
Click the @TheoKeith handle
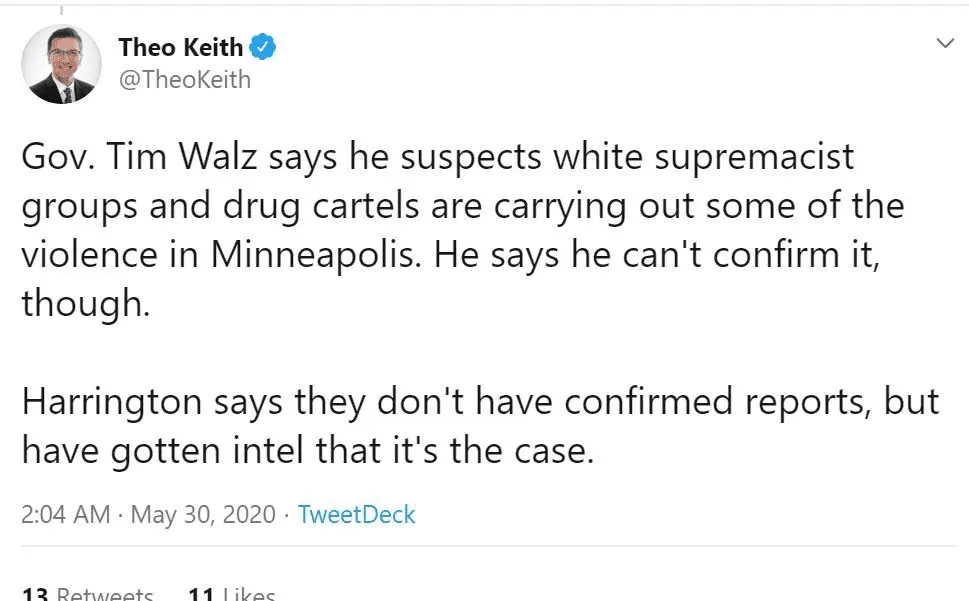tap(184, 79)
